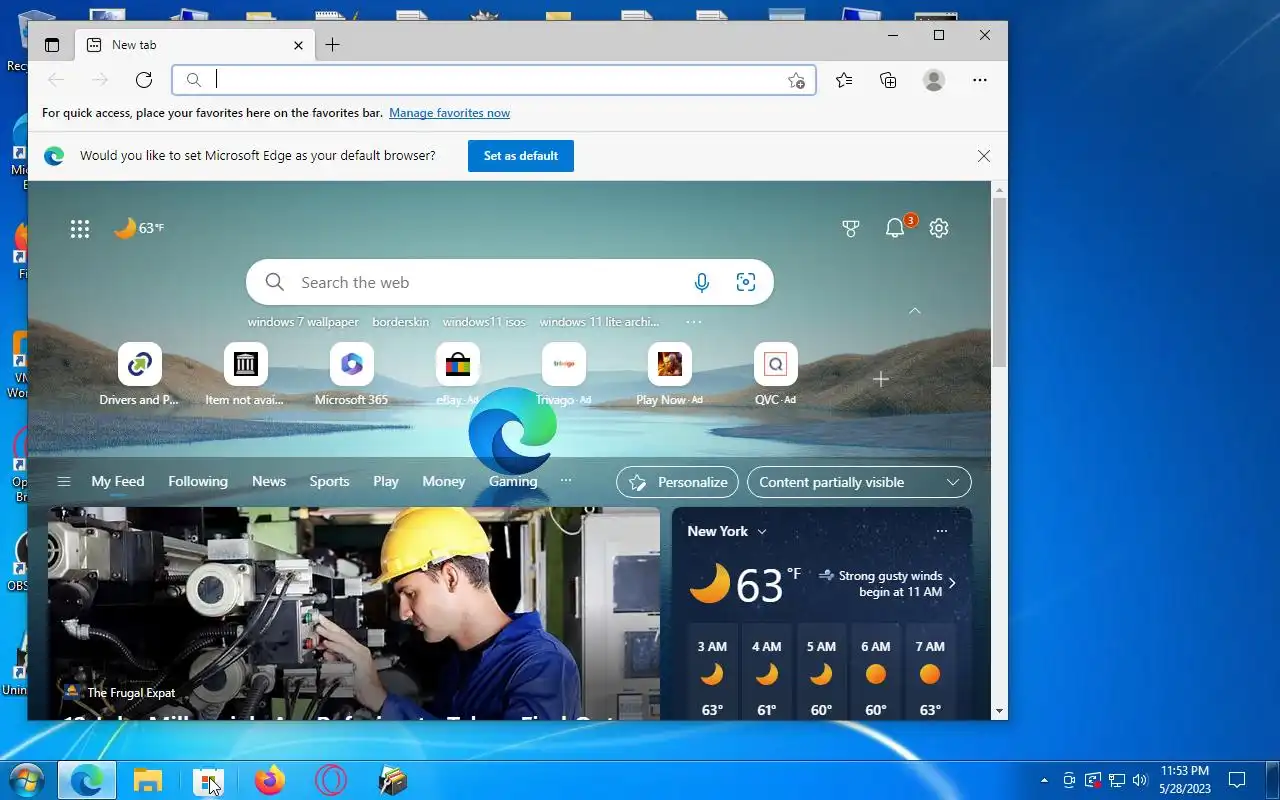Show more feed categories ellipsis

[566, 481]
